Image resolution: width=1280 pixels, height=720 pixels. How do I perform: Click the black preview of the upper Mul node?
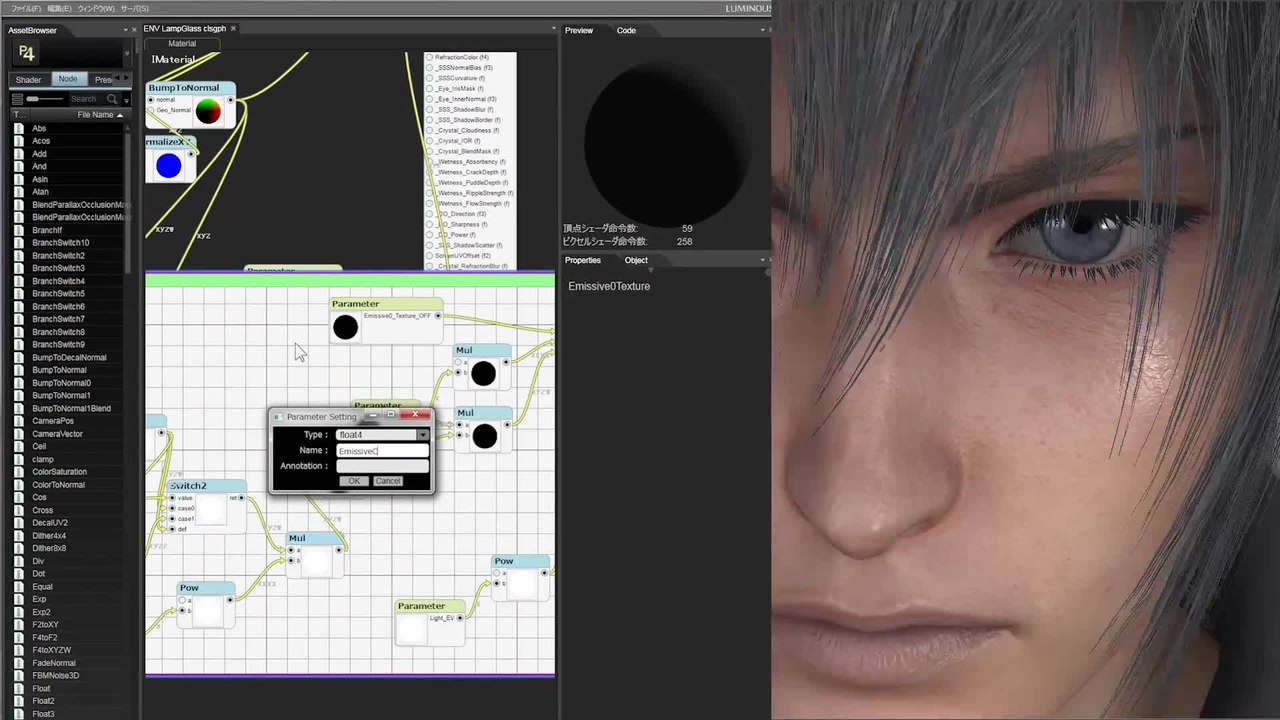pos(483,374)
